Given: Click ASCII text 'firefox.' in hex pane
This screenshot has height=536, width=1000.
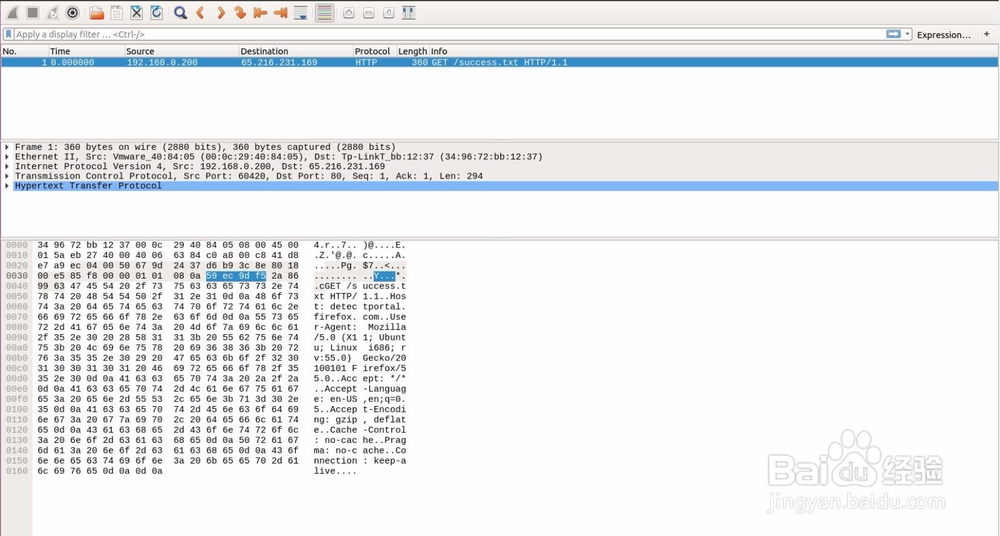Looking at the screenshot, I should (334, 317).
